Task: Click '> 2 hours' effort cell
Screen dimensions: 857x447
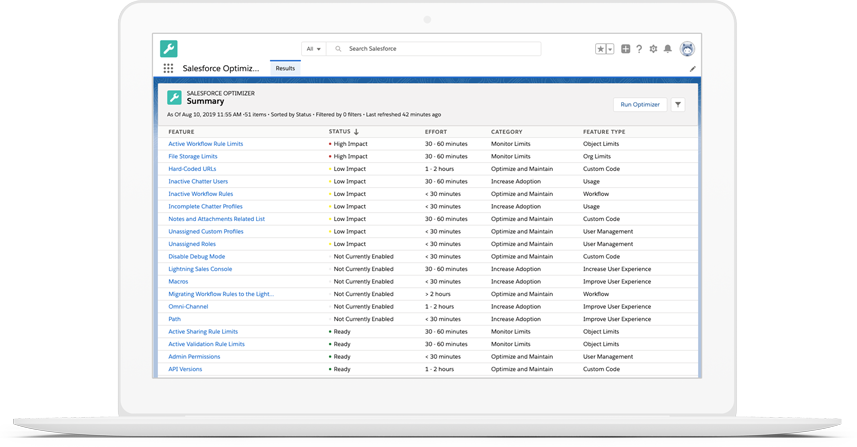Action: [x=438, y=294]
